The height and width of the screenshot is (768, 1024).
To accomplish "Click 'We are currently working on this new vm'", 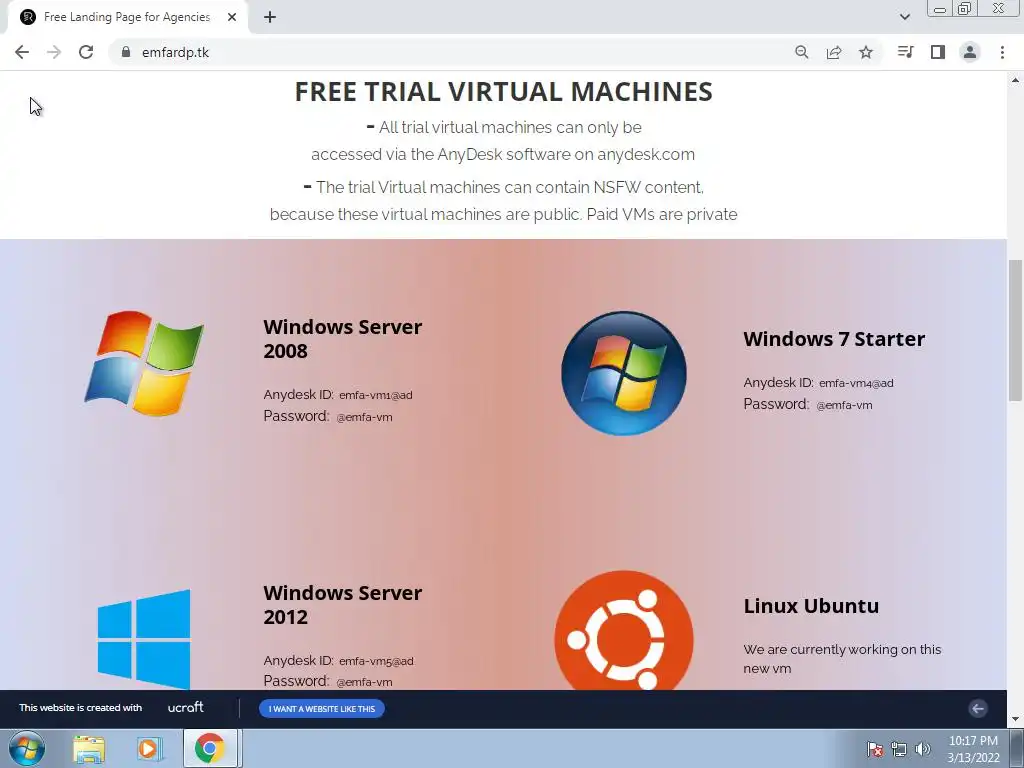I will [x=842, y=659].
